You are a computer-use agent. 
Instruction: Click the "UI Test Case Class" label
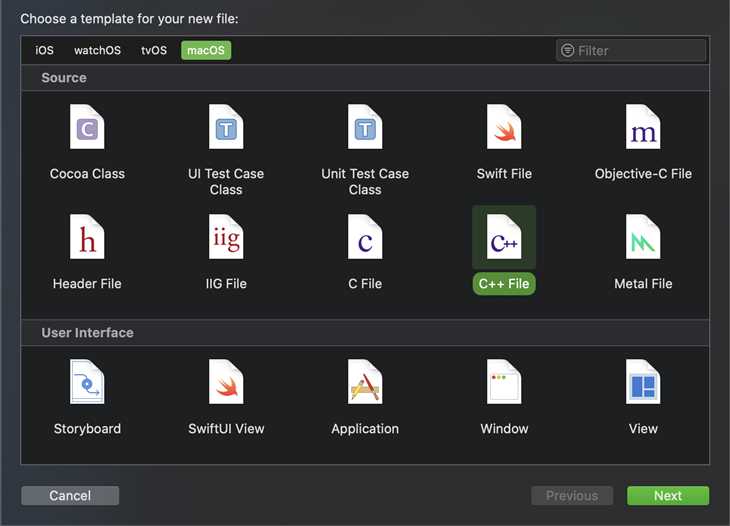[x=226, y=182]
